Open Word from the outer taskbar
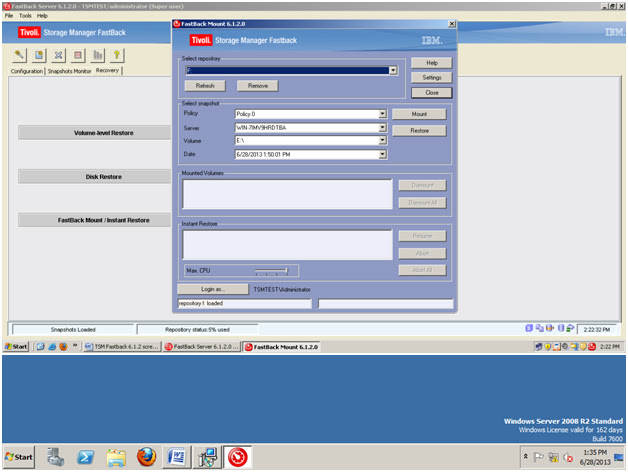This screenshot has width=628, height=472. point(177,457)
